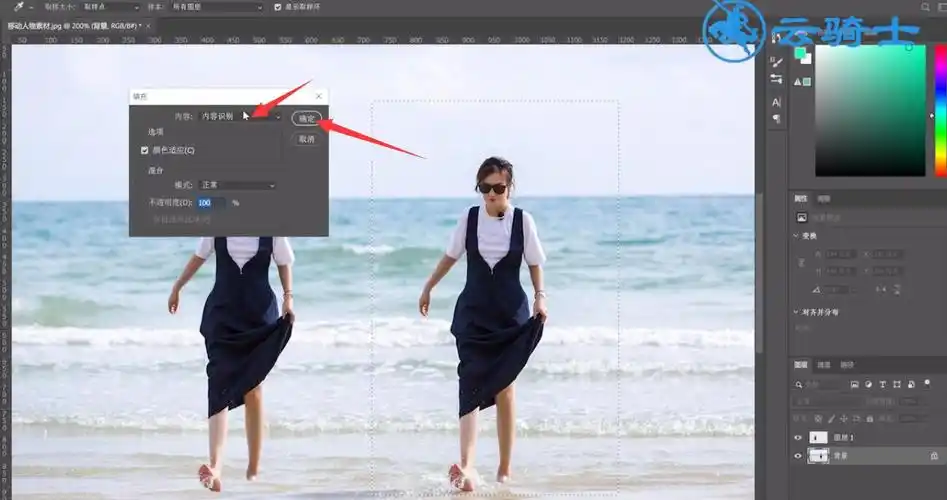Screen dimensions: 947x500
Task: Open the adjustments sliders panel icon
Action: 776,78
